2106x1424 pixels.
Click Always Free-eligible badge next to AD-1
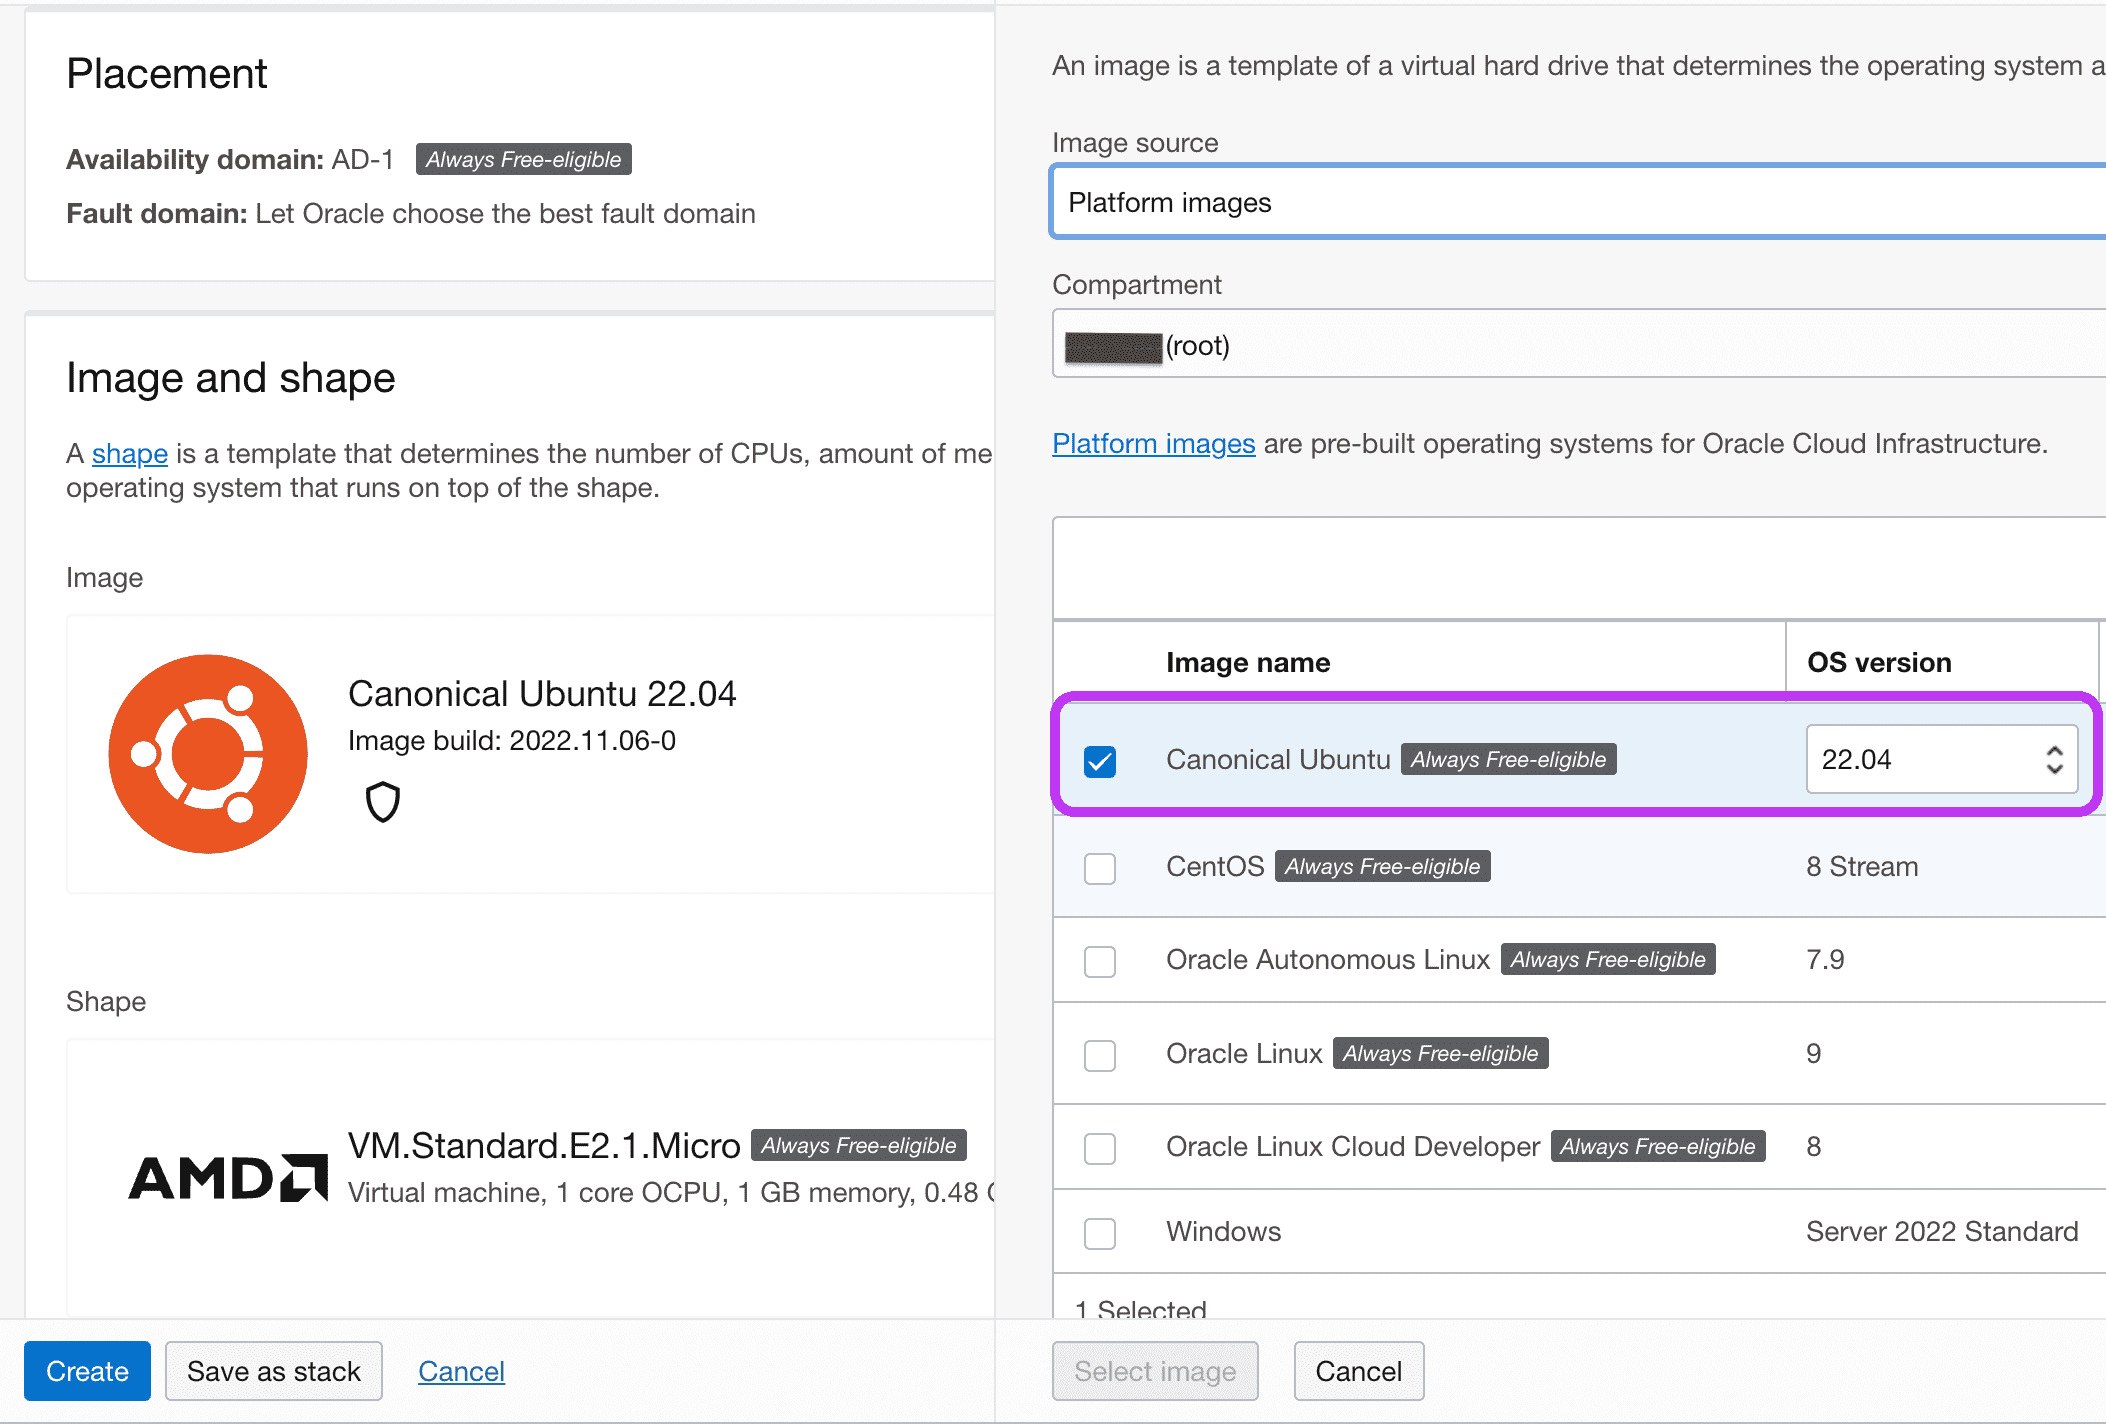coord(524,159)
